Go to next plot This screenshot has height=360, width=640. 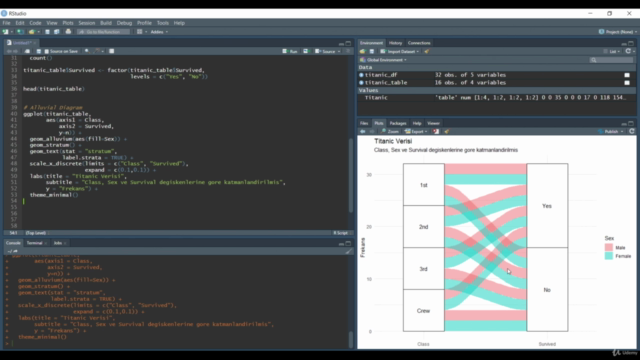coord(371,131)
